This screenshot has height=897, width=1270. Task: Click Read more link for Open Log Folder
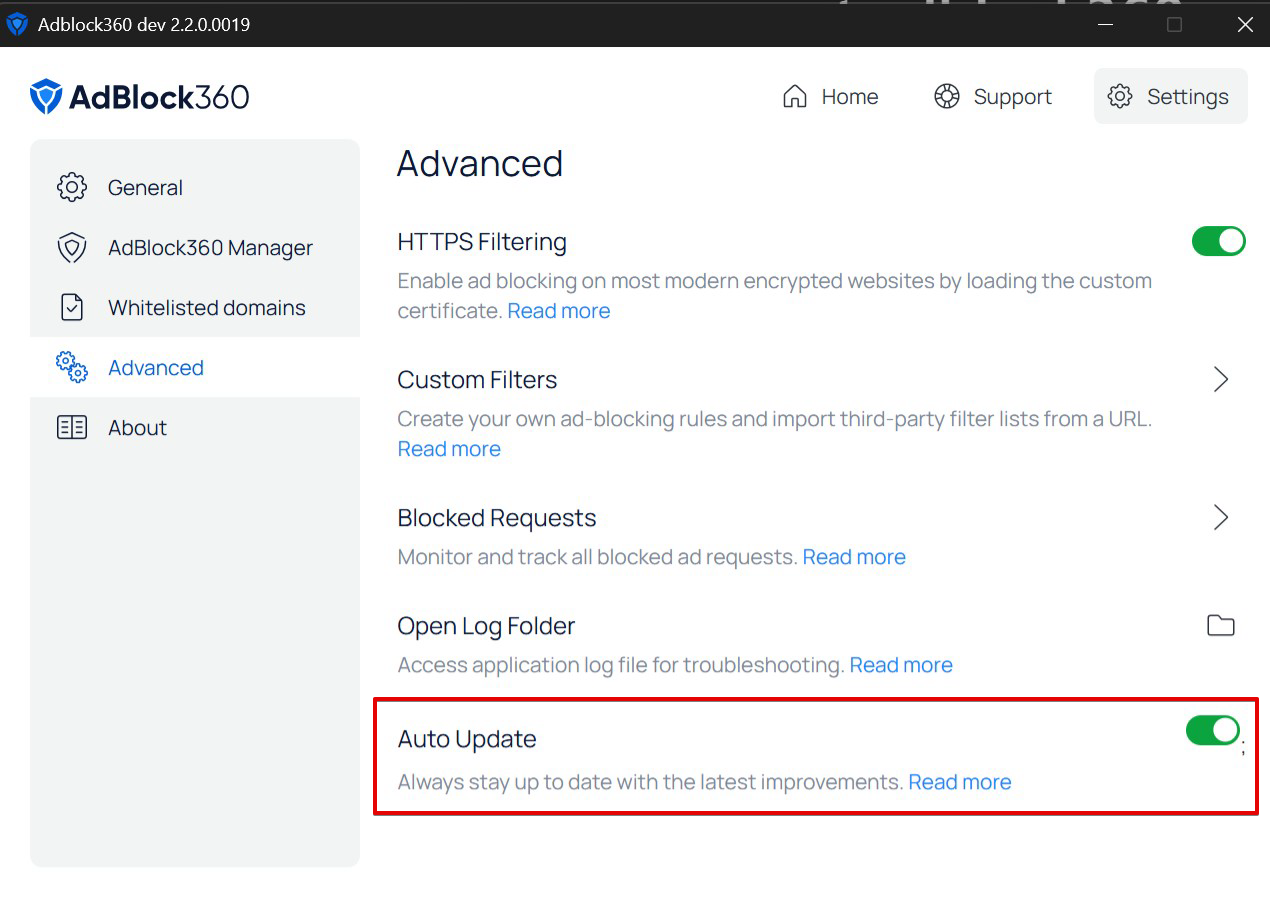click(x=901, y=665)
